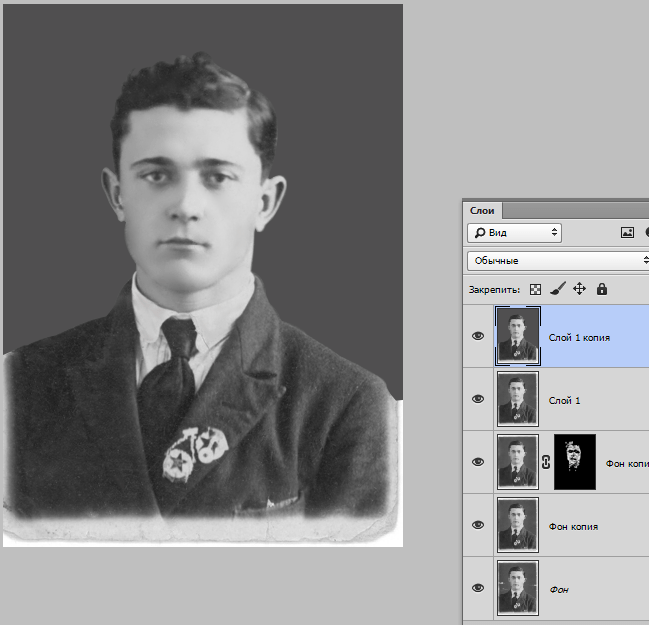Hide the 'Слой 1 копия' layer
The width and height of the screenshot is (649, 625).
point(478,336)
